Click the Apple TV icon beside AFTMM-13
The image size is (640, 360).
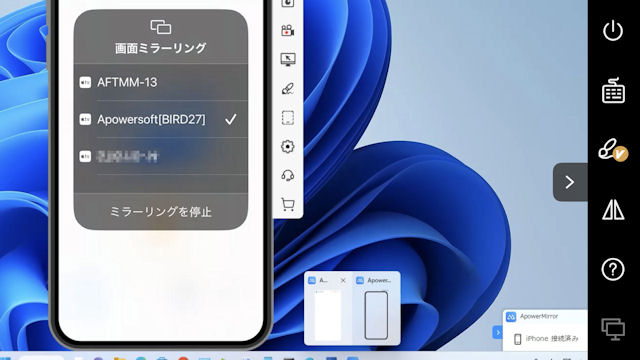[85, 82]
